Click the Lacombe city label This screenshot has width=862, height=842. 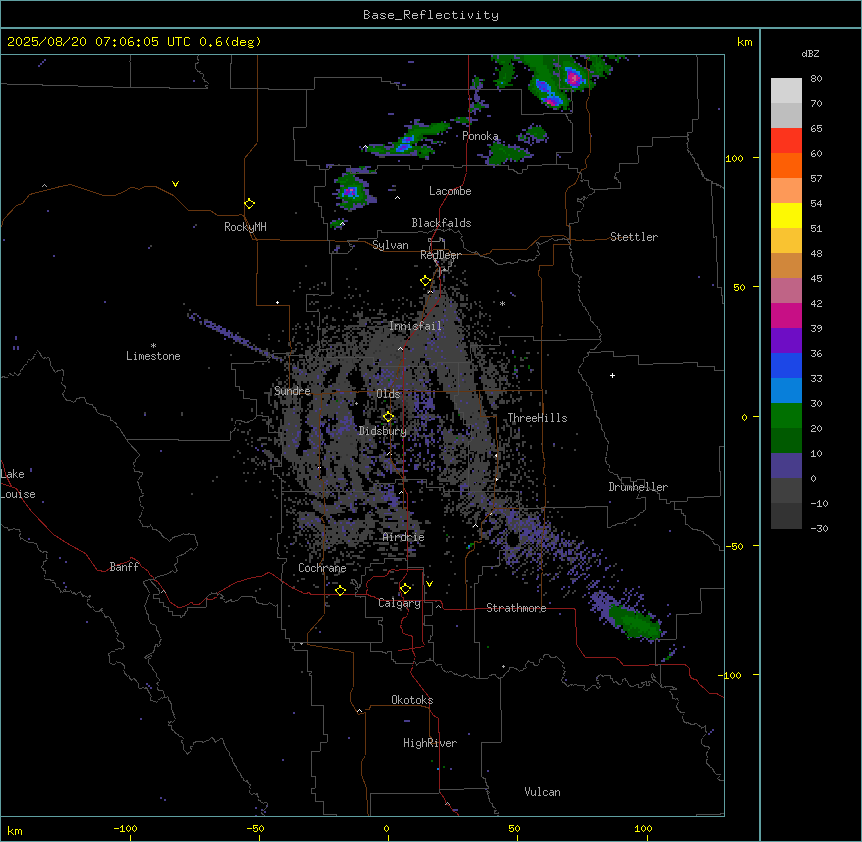(450, 191)
